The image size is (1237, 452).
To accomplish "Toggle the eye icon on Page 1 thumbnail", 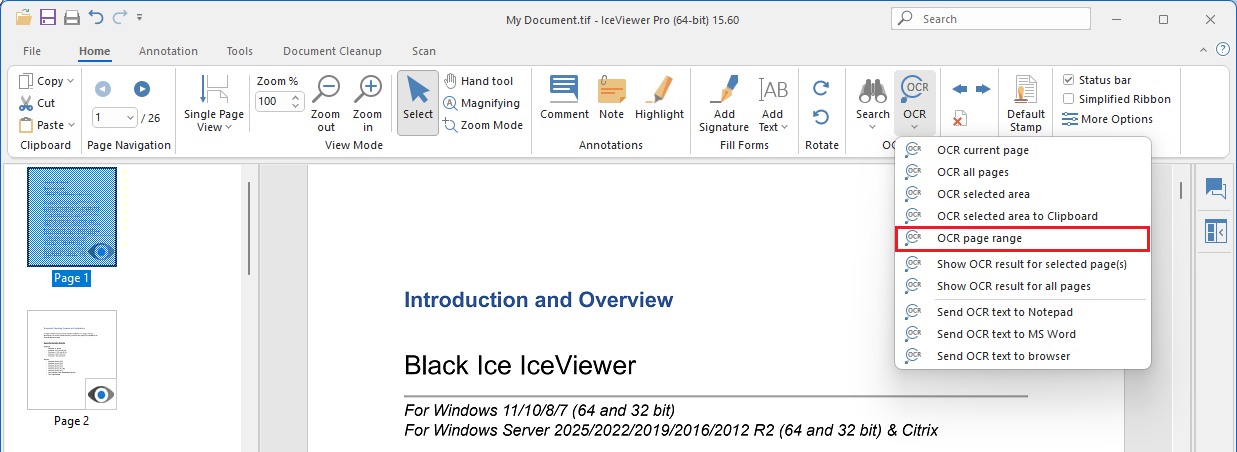I will tap(100, 251).
